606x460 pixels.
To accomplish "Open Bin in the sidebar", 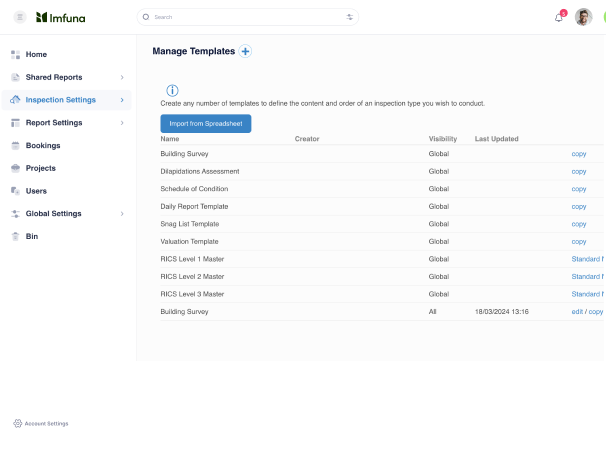I will 32,236.
